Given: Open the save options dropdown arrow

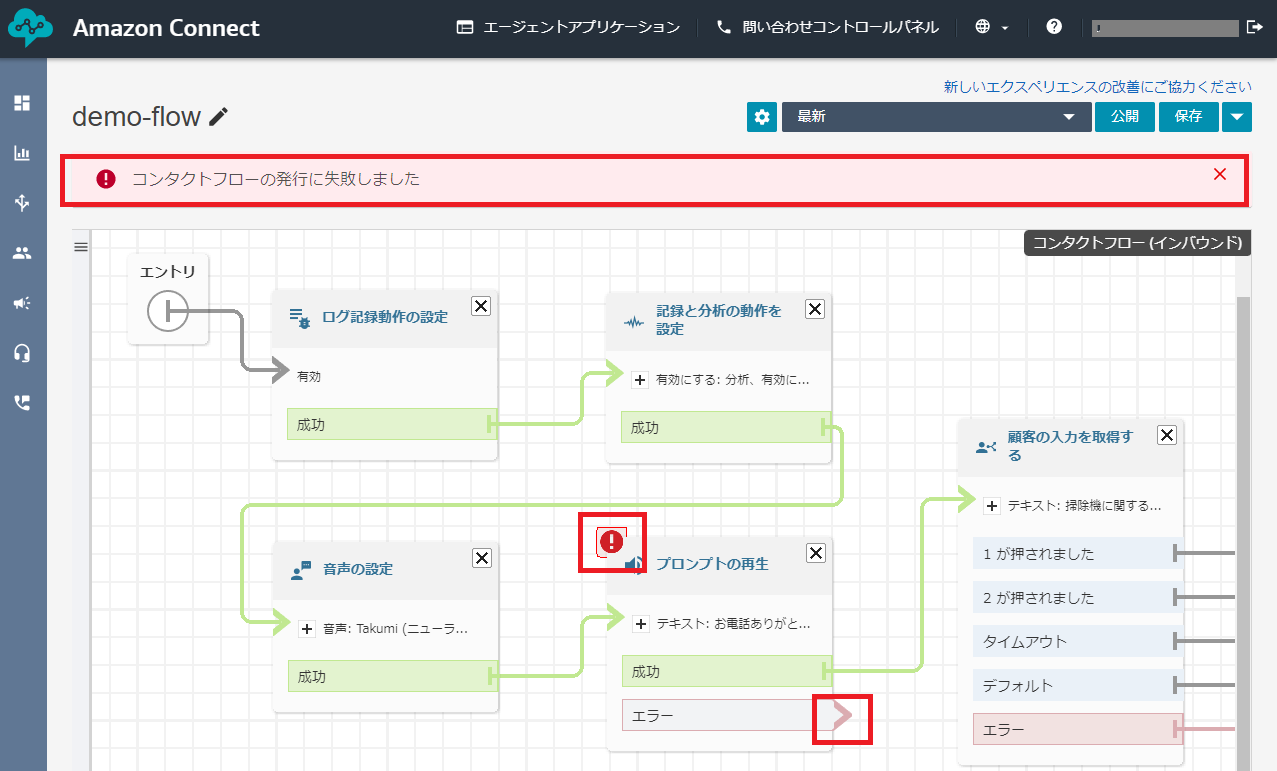Looking at the screenshot, I should [x=1237, y=117].
